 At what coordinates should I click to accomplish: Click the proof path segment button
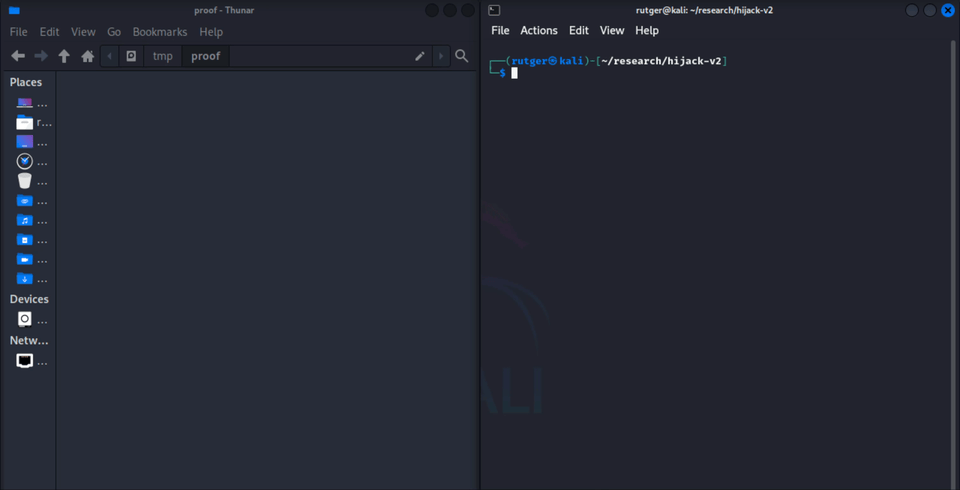(x=206, y=56)
